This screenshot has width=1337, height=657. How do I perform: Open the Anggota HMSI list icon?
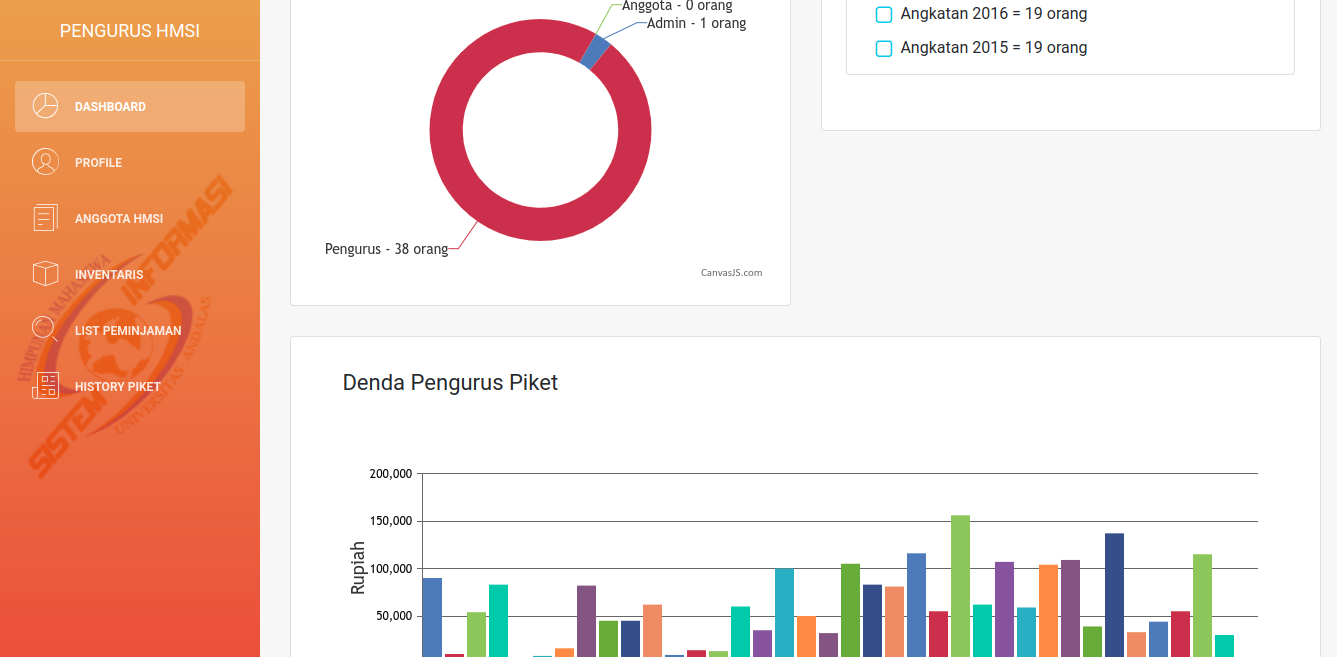click(45, 218)
